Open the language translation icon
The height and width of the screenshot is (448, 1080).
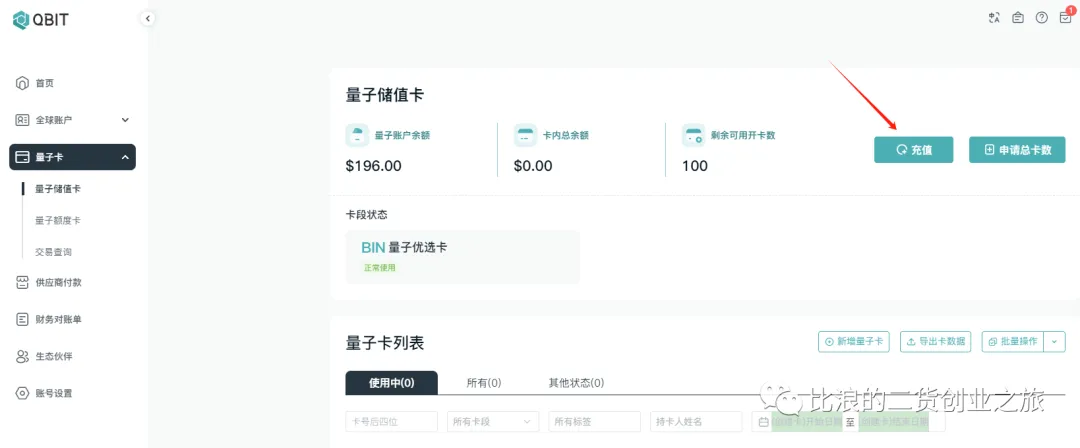coord(994,18)
